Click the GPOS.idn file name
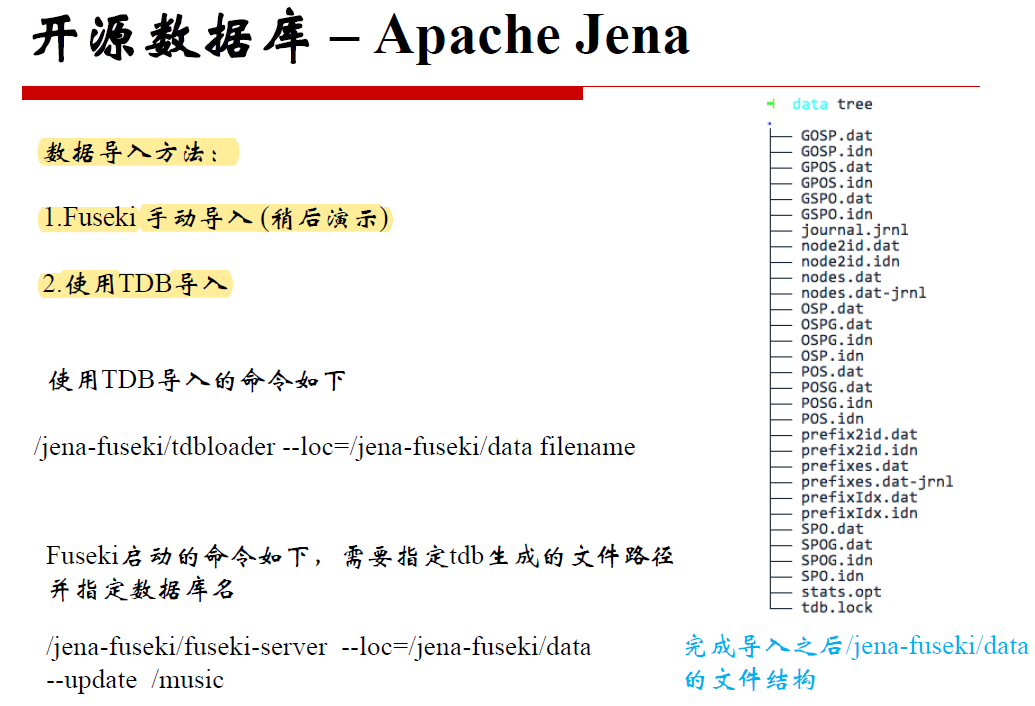This screenshot has height=706, width=1035. 837,183
